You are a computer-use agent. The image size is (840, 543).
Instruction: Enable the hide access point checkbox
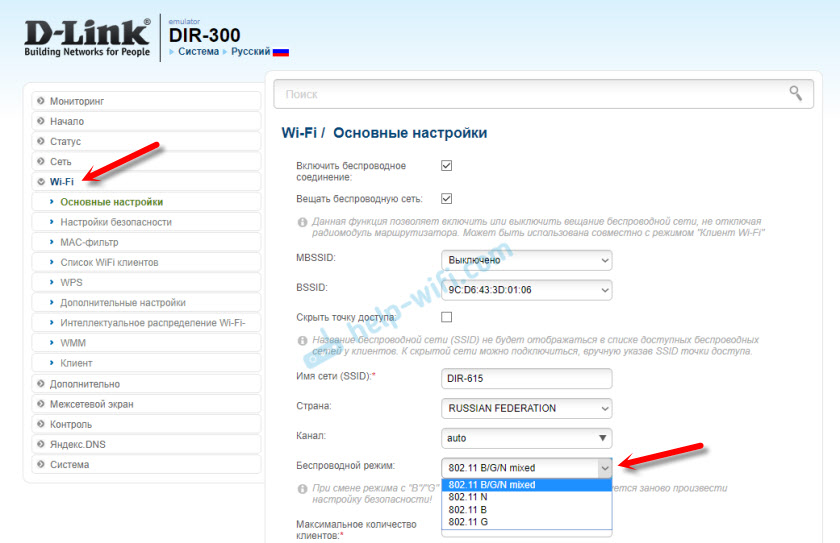(446, 317)
